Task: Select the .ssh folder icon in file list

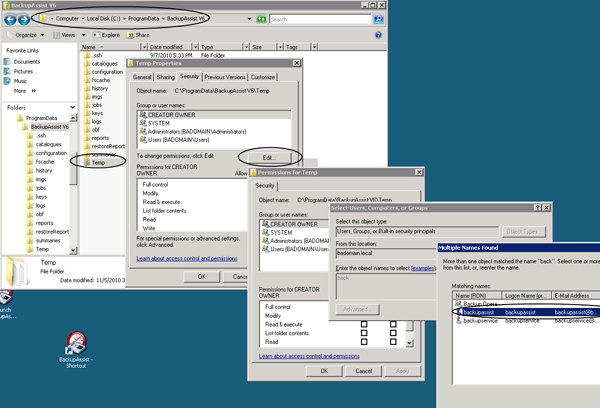Action: (87, 55)
